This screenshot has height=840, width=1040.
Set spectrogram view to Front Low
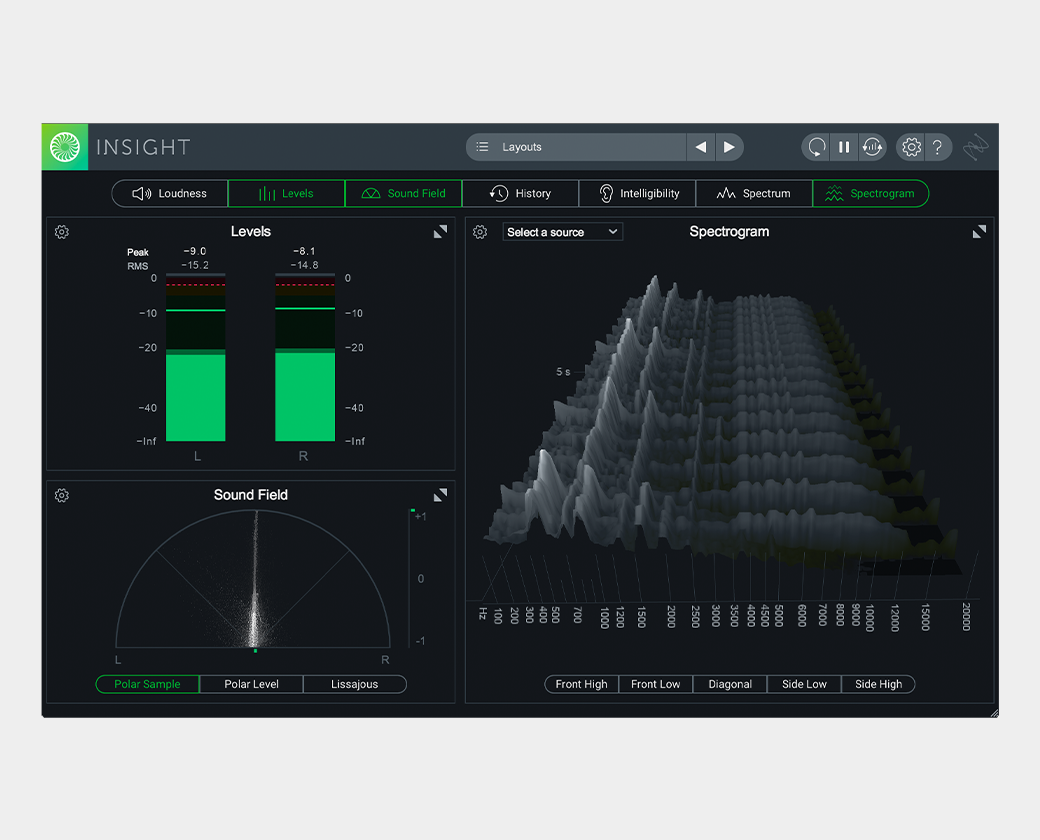pos(655,684)
